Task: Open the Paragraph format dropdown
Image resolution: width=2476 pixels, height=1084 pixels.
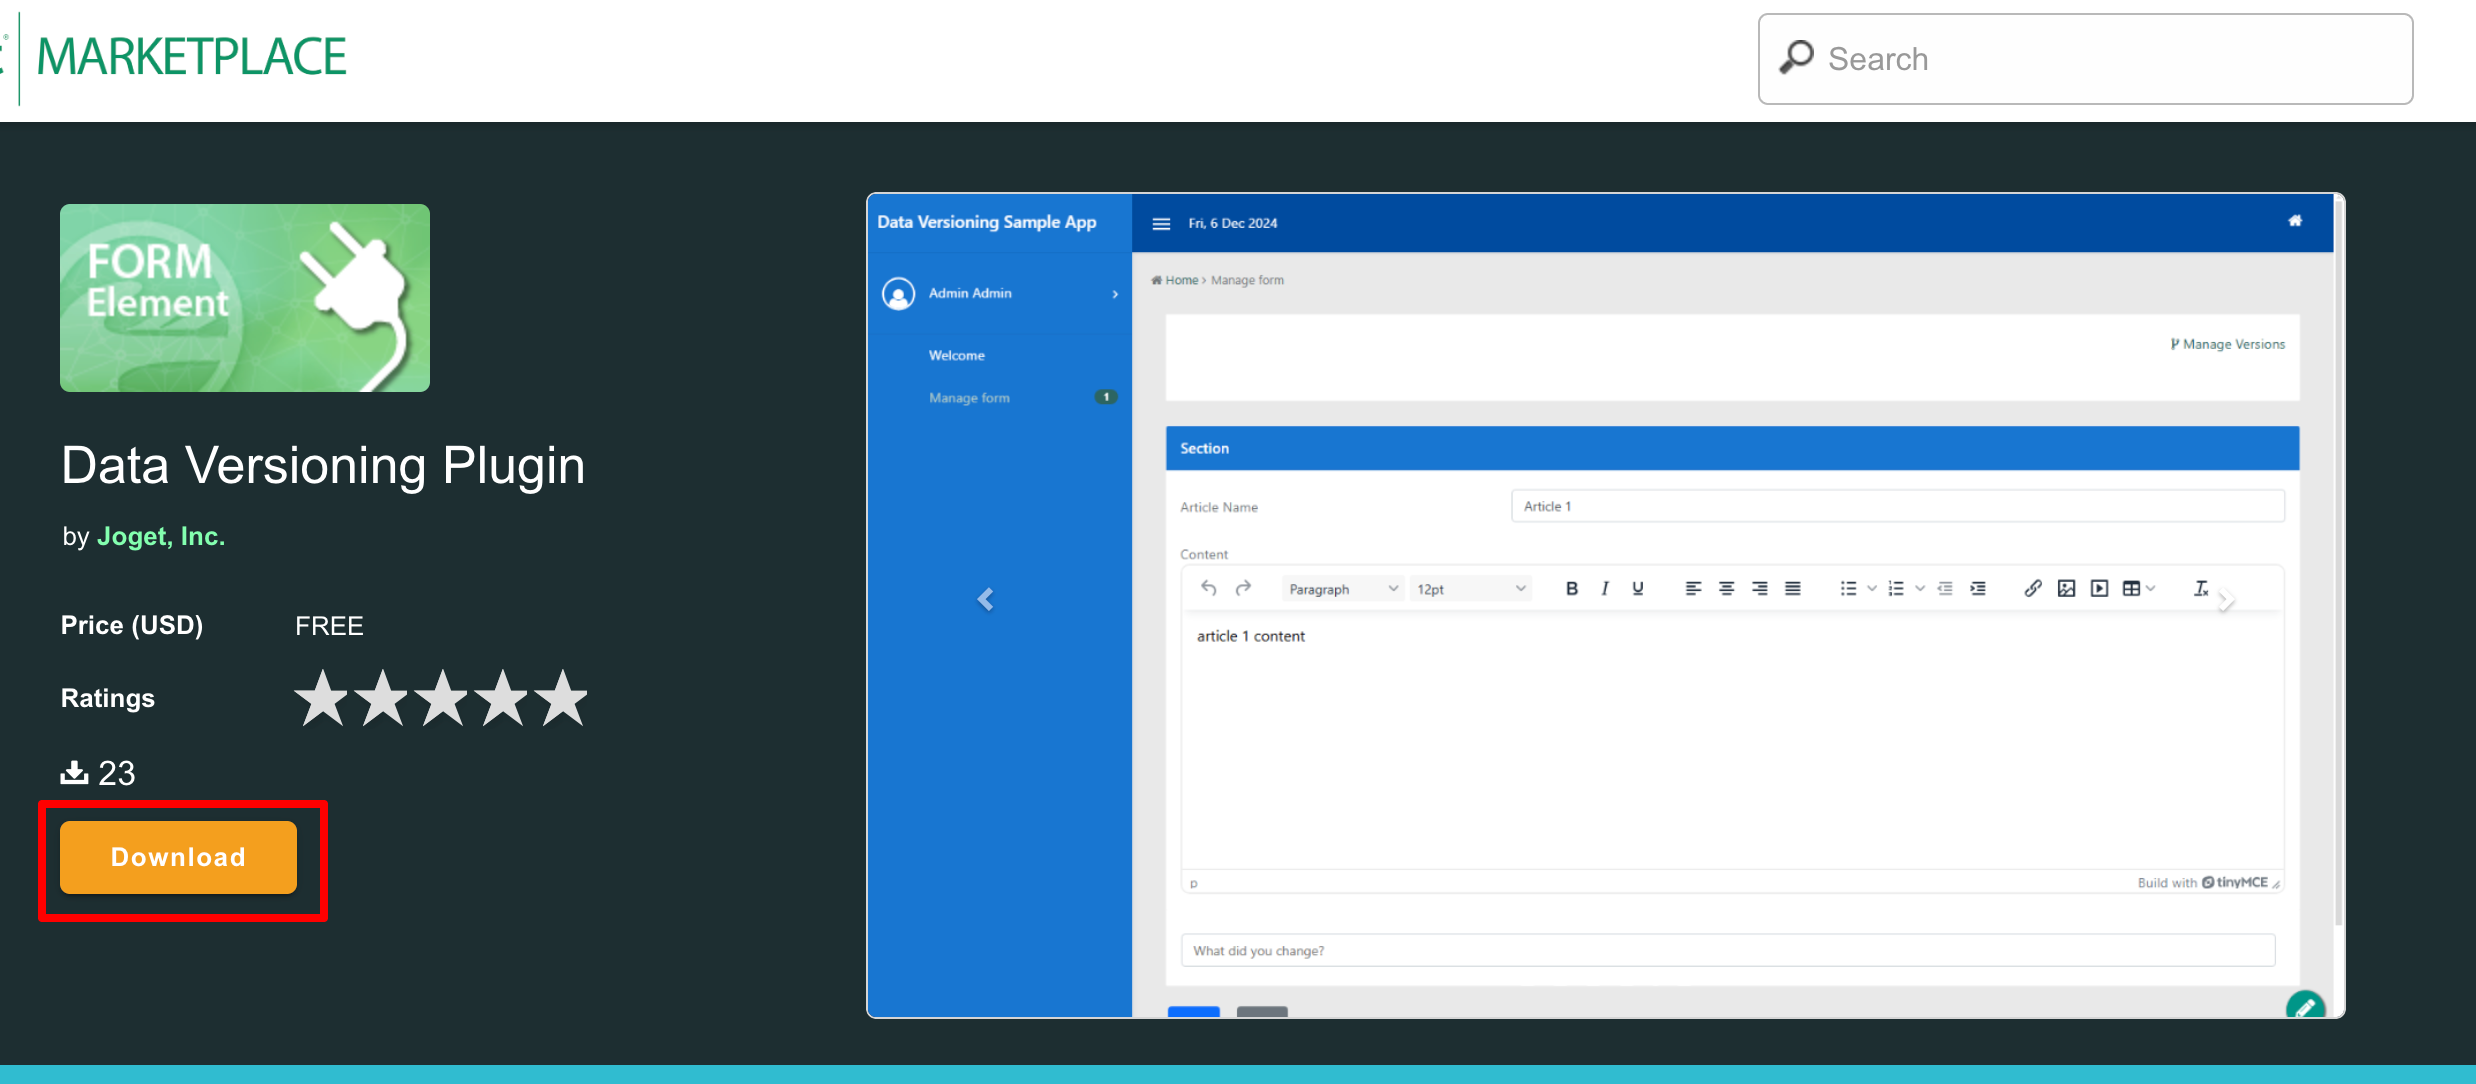Action: 1342,589
